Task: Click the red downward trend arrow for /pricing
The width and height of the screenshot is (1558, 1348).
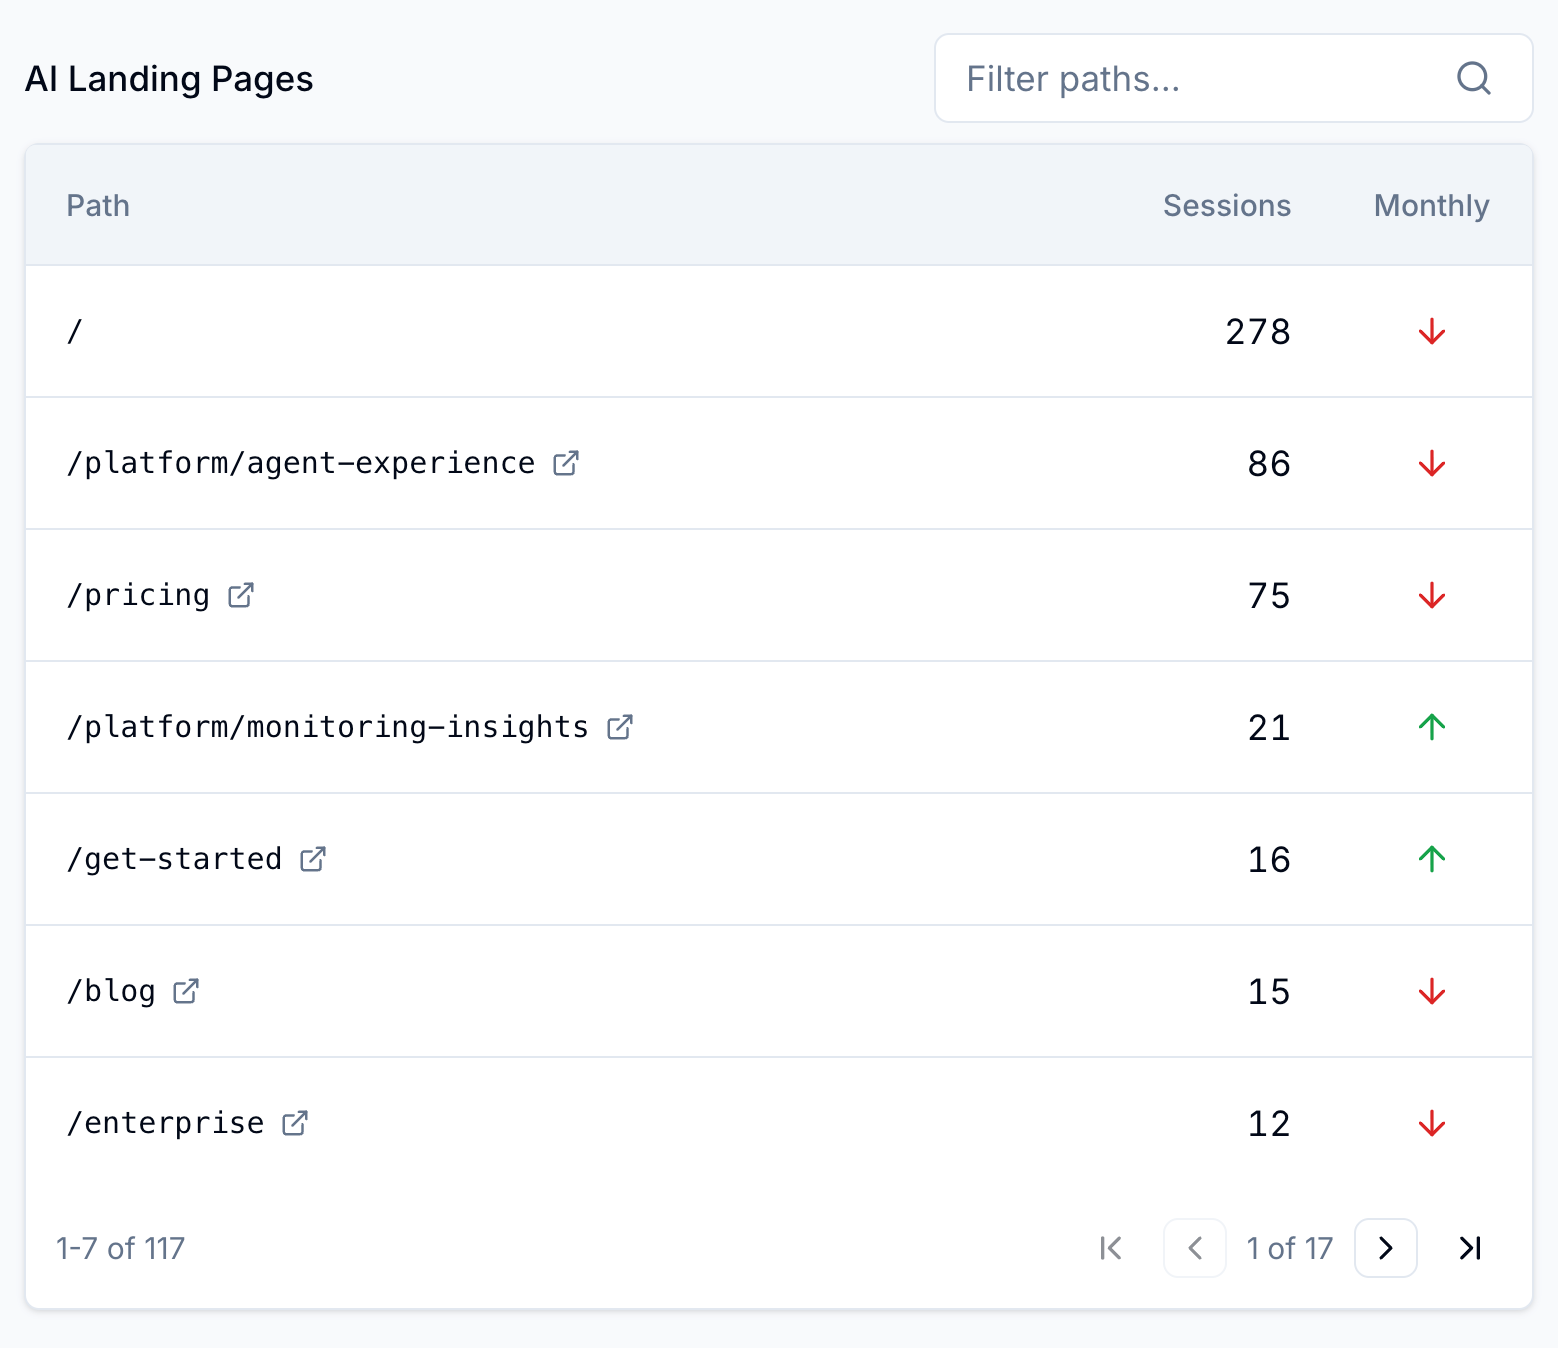Action: click(x=1432, y=595)
